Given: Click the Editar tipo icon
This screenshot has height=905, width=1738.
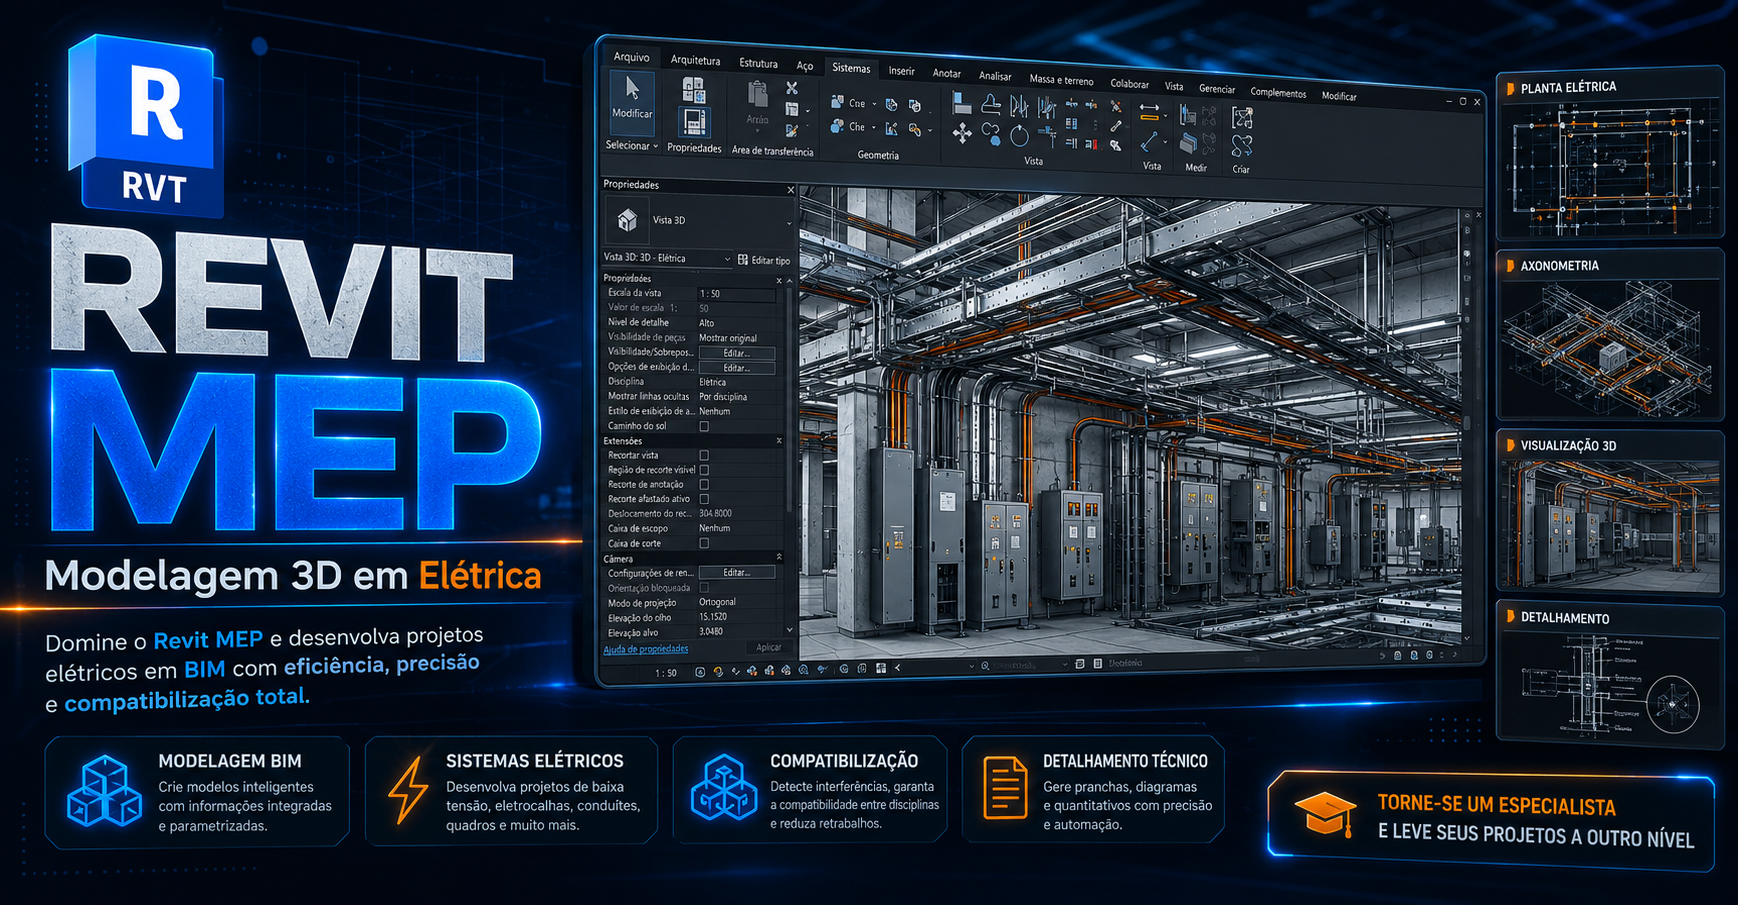Looking at the screenshot, I should point(743,260).
